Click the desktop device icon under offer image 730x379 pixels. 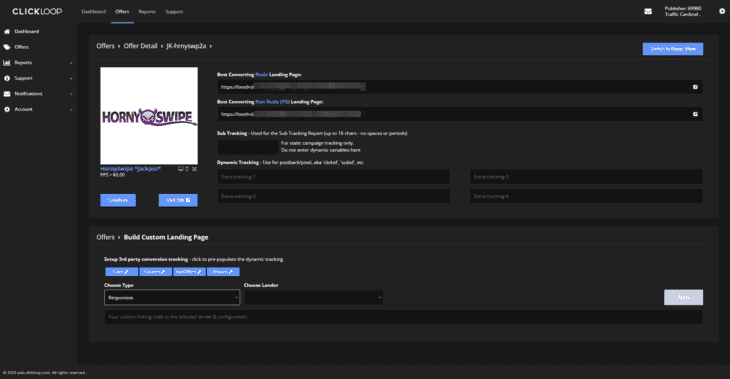pos(181,169)
